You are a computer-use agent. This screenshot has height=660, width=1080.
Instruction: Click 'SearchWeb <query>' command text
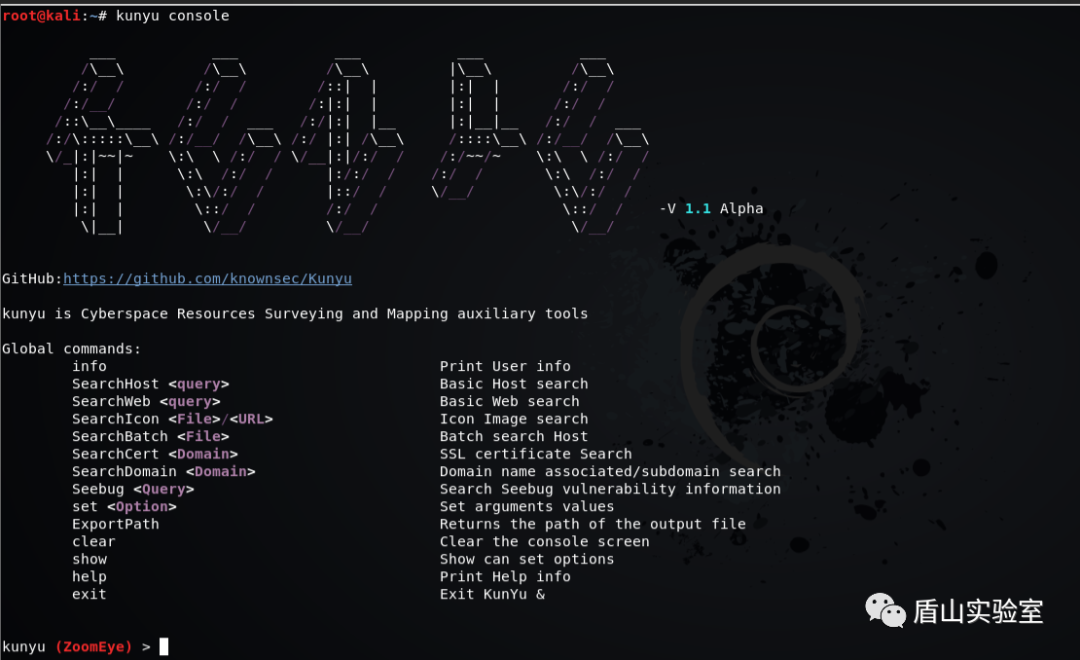[146, 402]
